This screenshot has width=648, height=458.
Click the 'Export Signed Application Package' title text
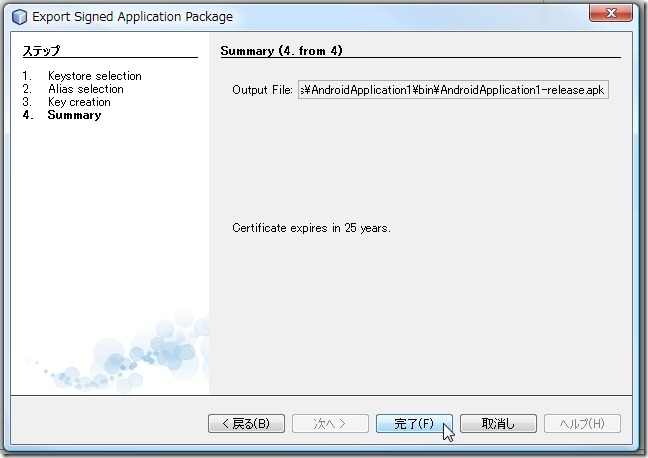click(132, 17)
